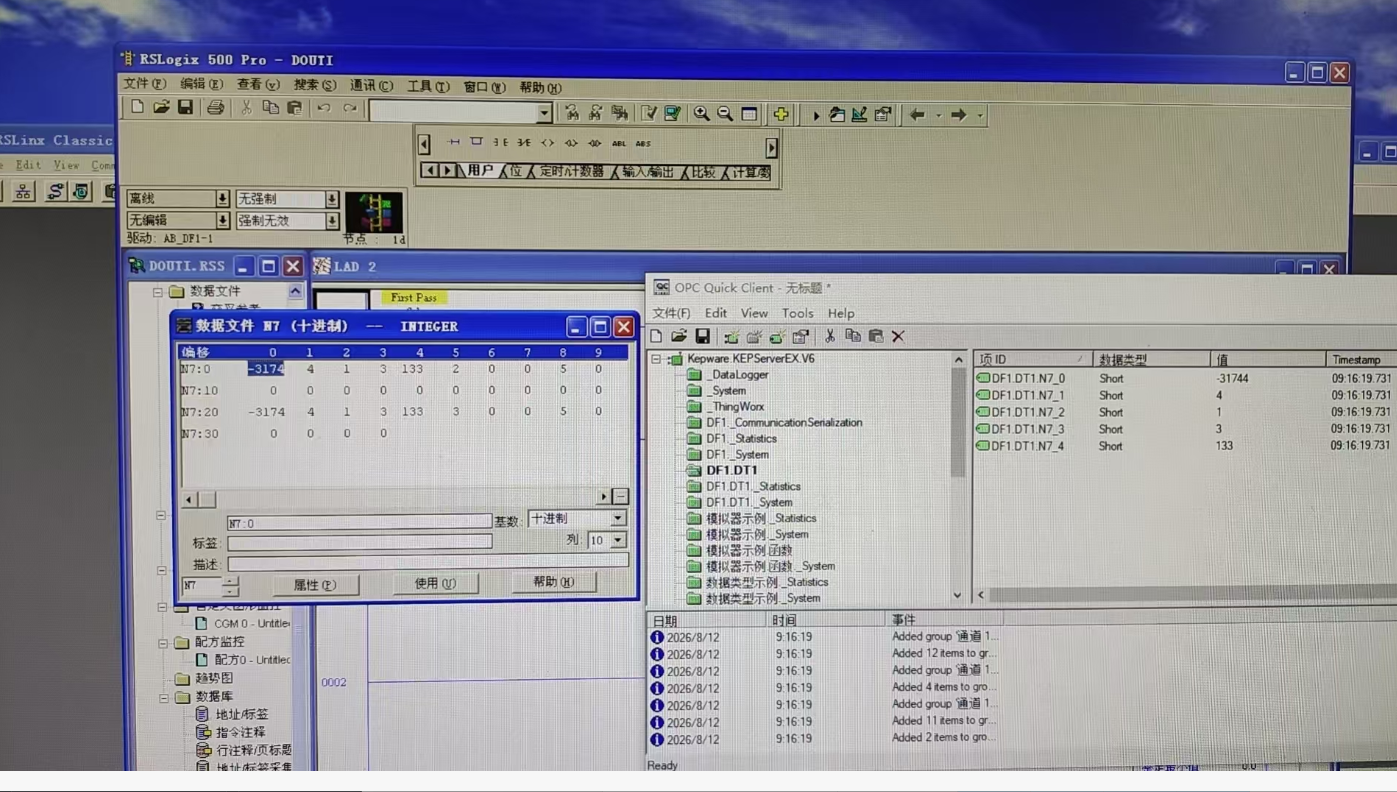Go back with the RSLogix left arrow
This screenshot has width=1397, height=792.
click(x=917, y=115)
